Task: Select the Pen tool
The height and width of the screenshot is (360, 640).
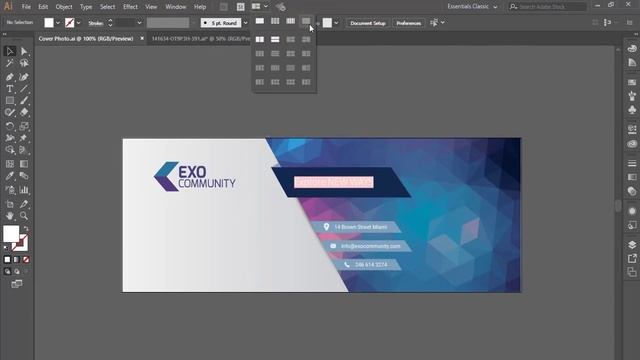Action: coord(10,77)
